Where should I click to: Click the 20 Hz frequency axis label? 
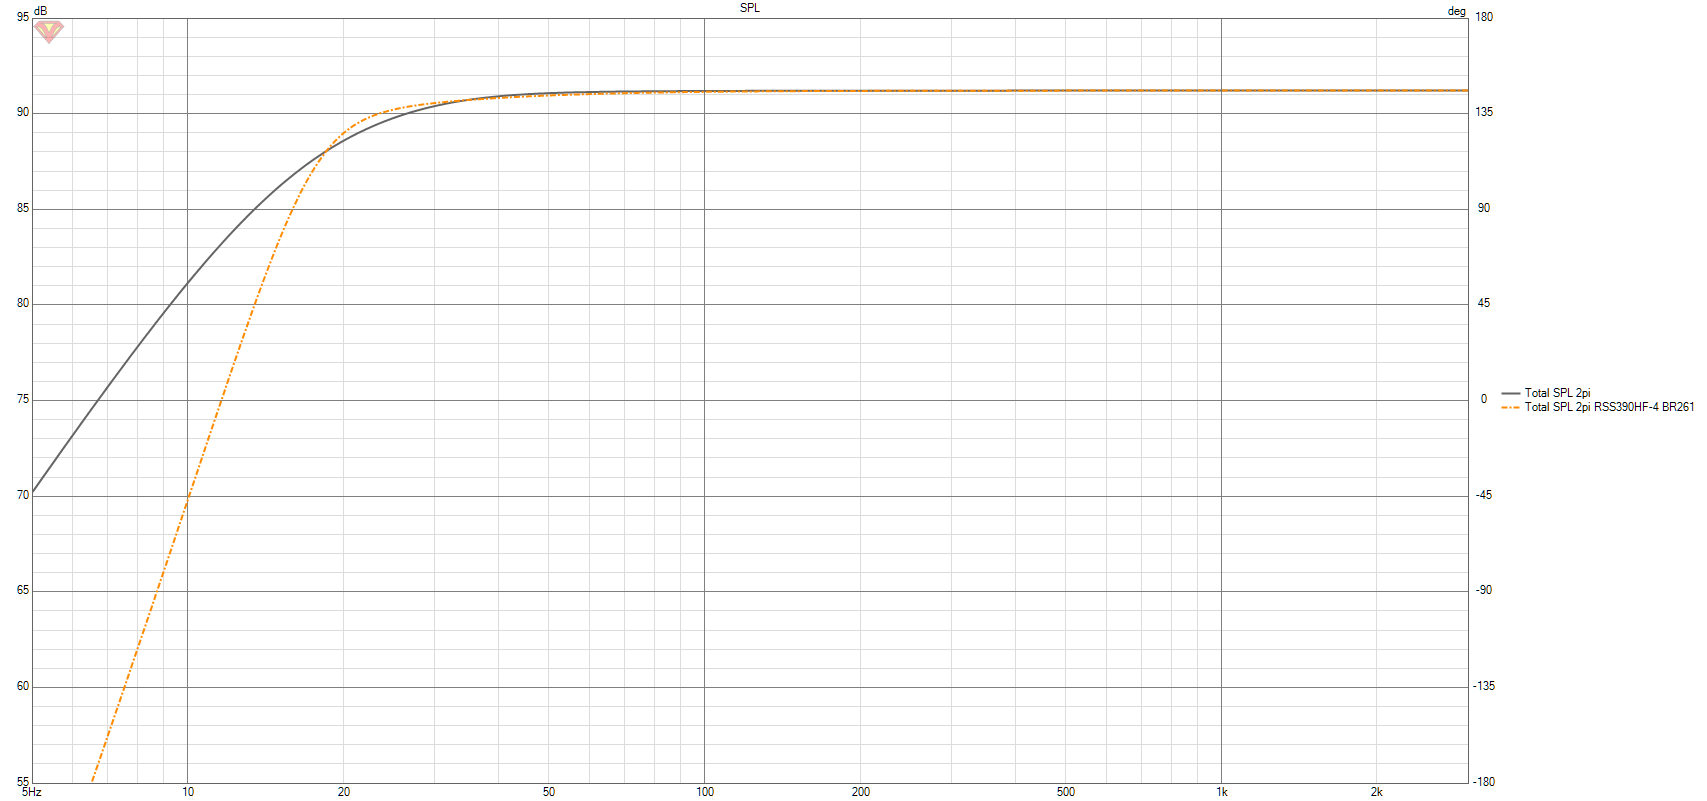click(x=344, y=792)
